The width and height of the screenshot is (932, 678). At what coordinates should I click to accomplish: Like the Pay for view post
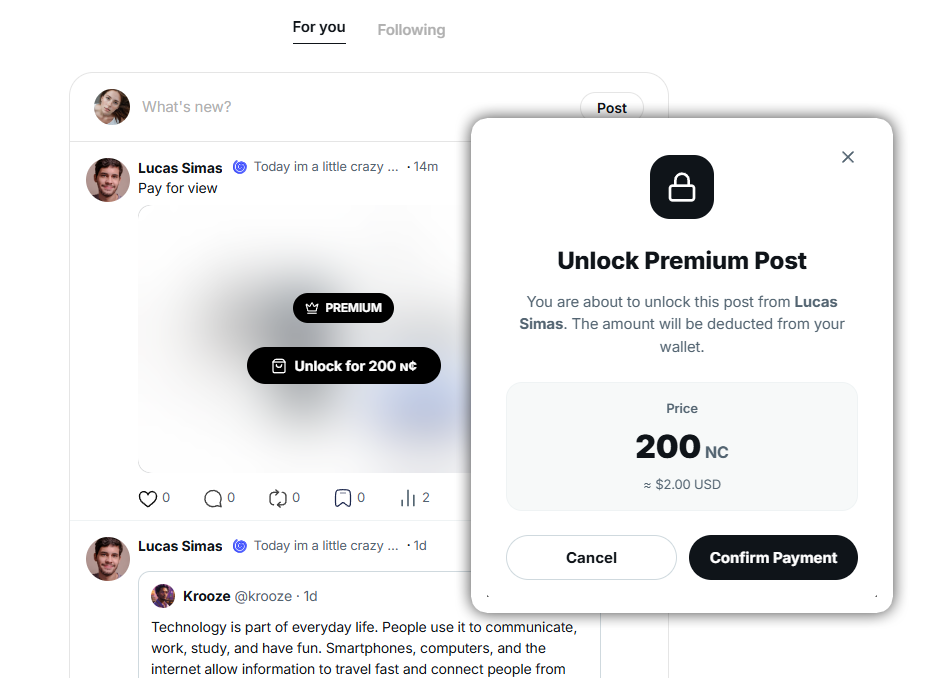click(147, 499)
